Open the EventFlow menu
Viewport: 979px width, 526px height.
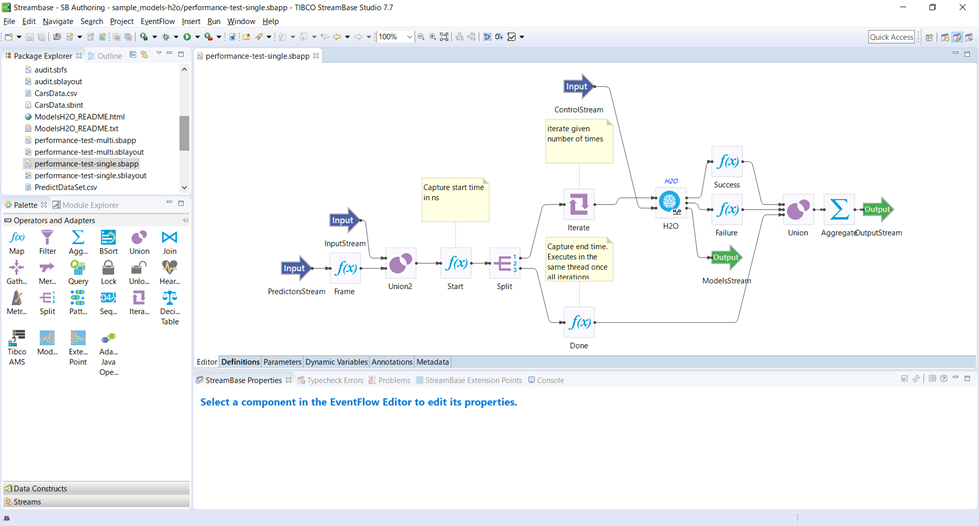[157, 21]
